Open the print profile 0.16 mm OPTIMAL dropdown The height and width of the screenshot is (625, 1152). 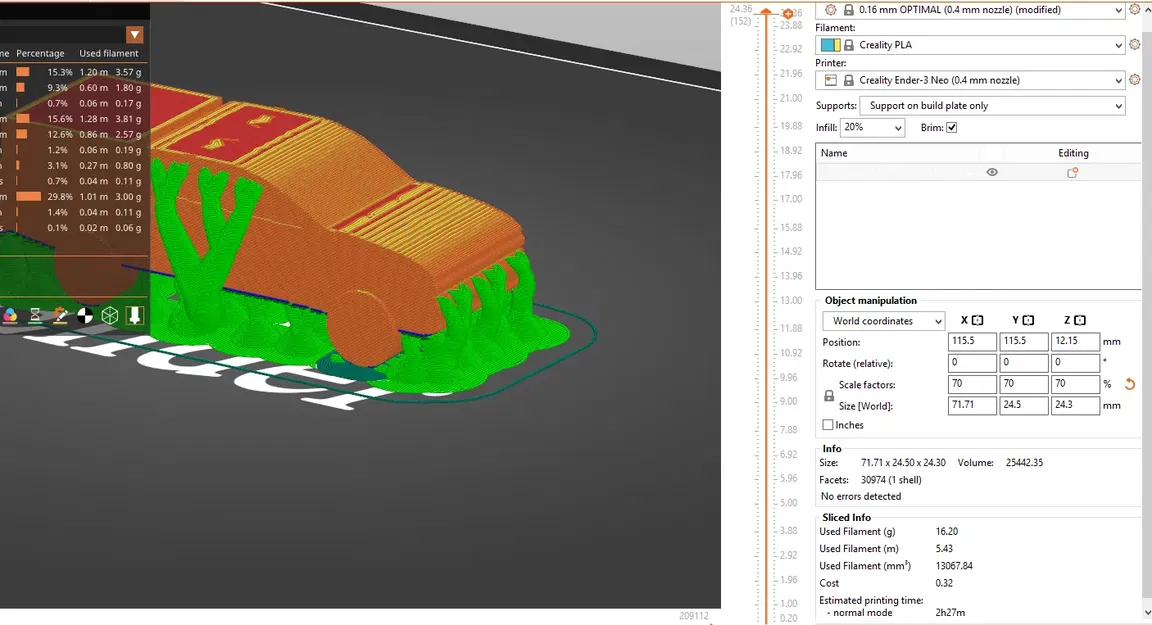coord(971,10)
